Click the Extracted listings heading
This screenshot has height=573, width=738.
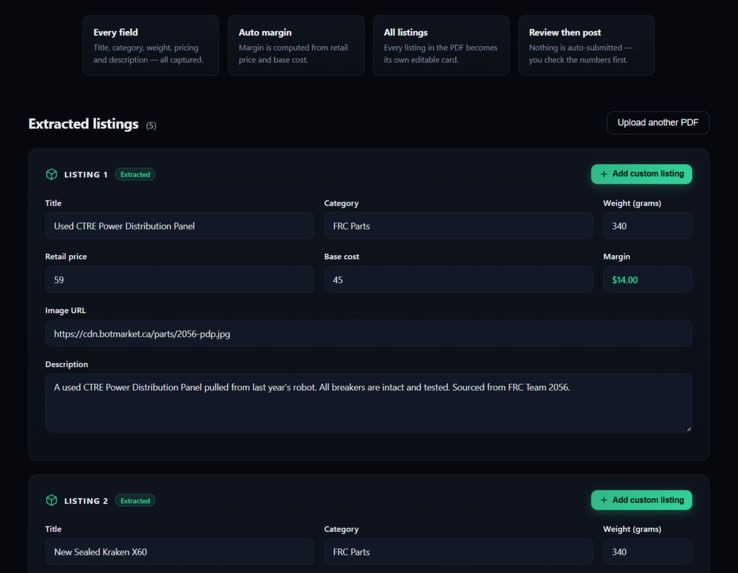[x=83, y=124]
